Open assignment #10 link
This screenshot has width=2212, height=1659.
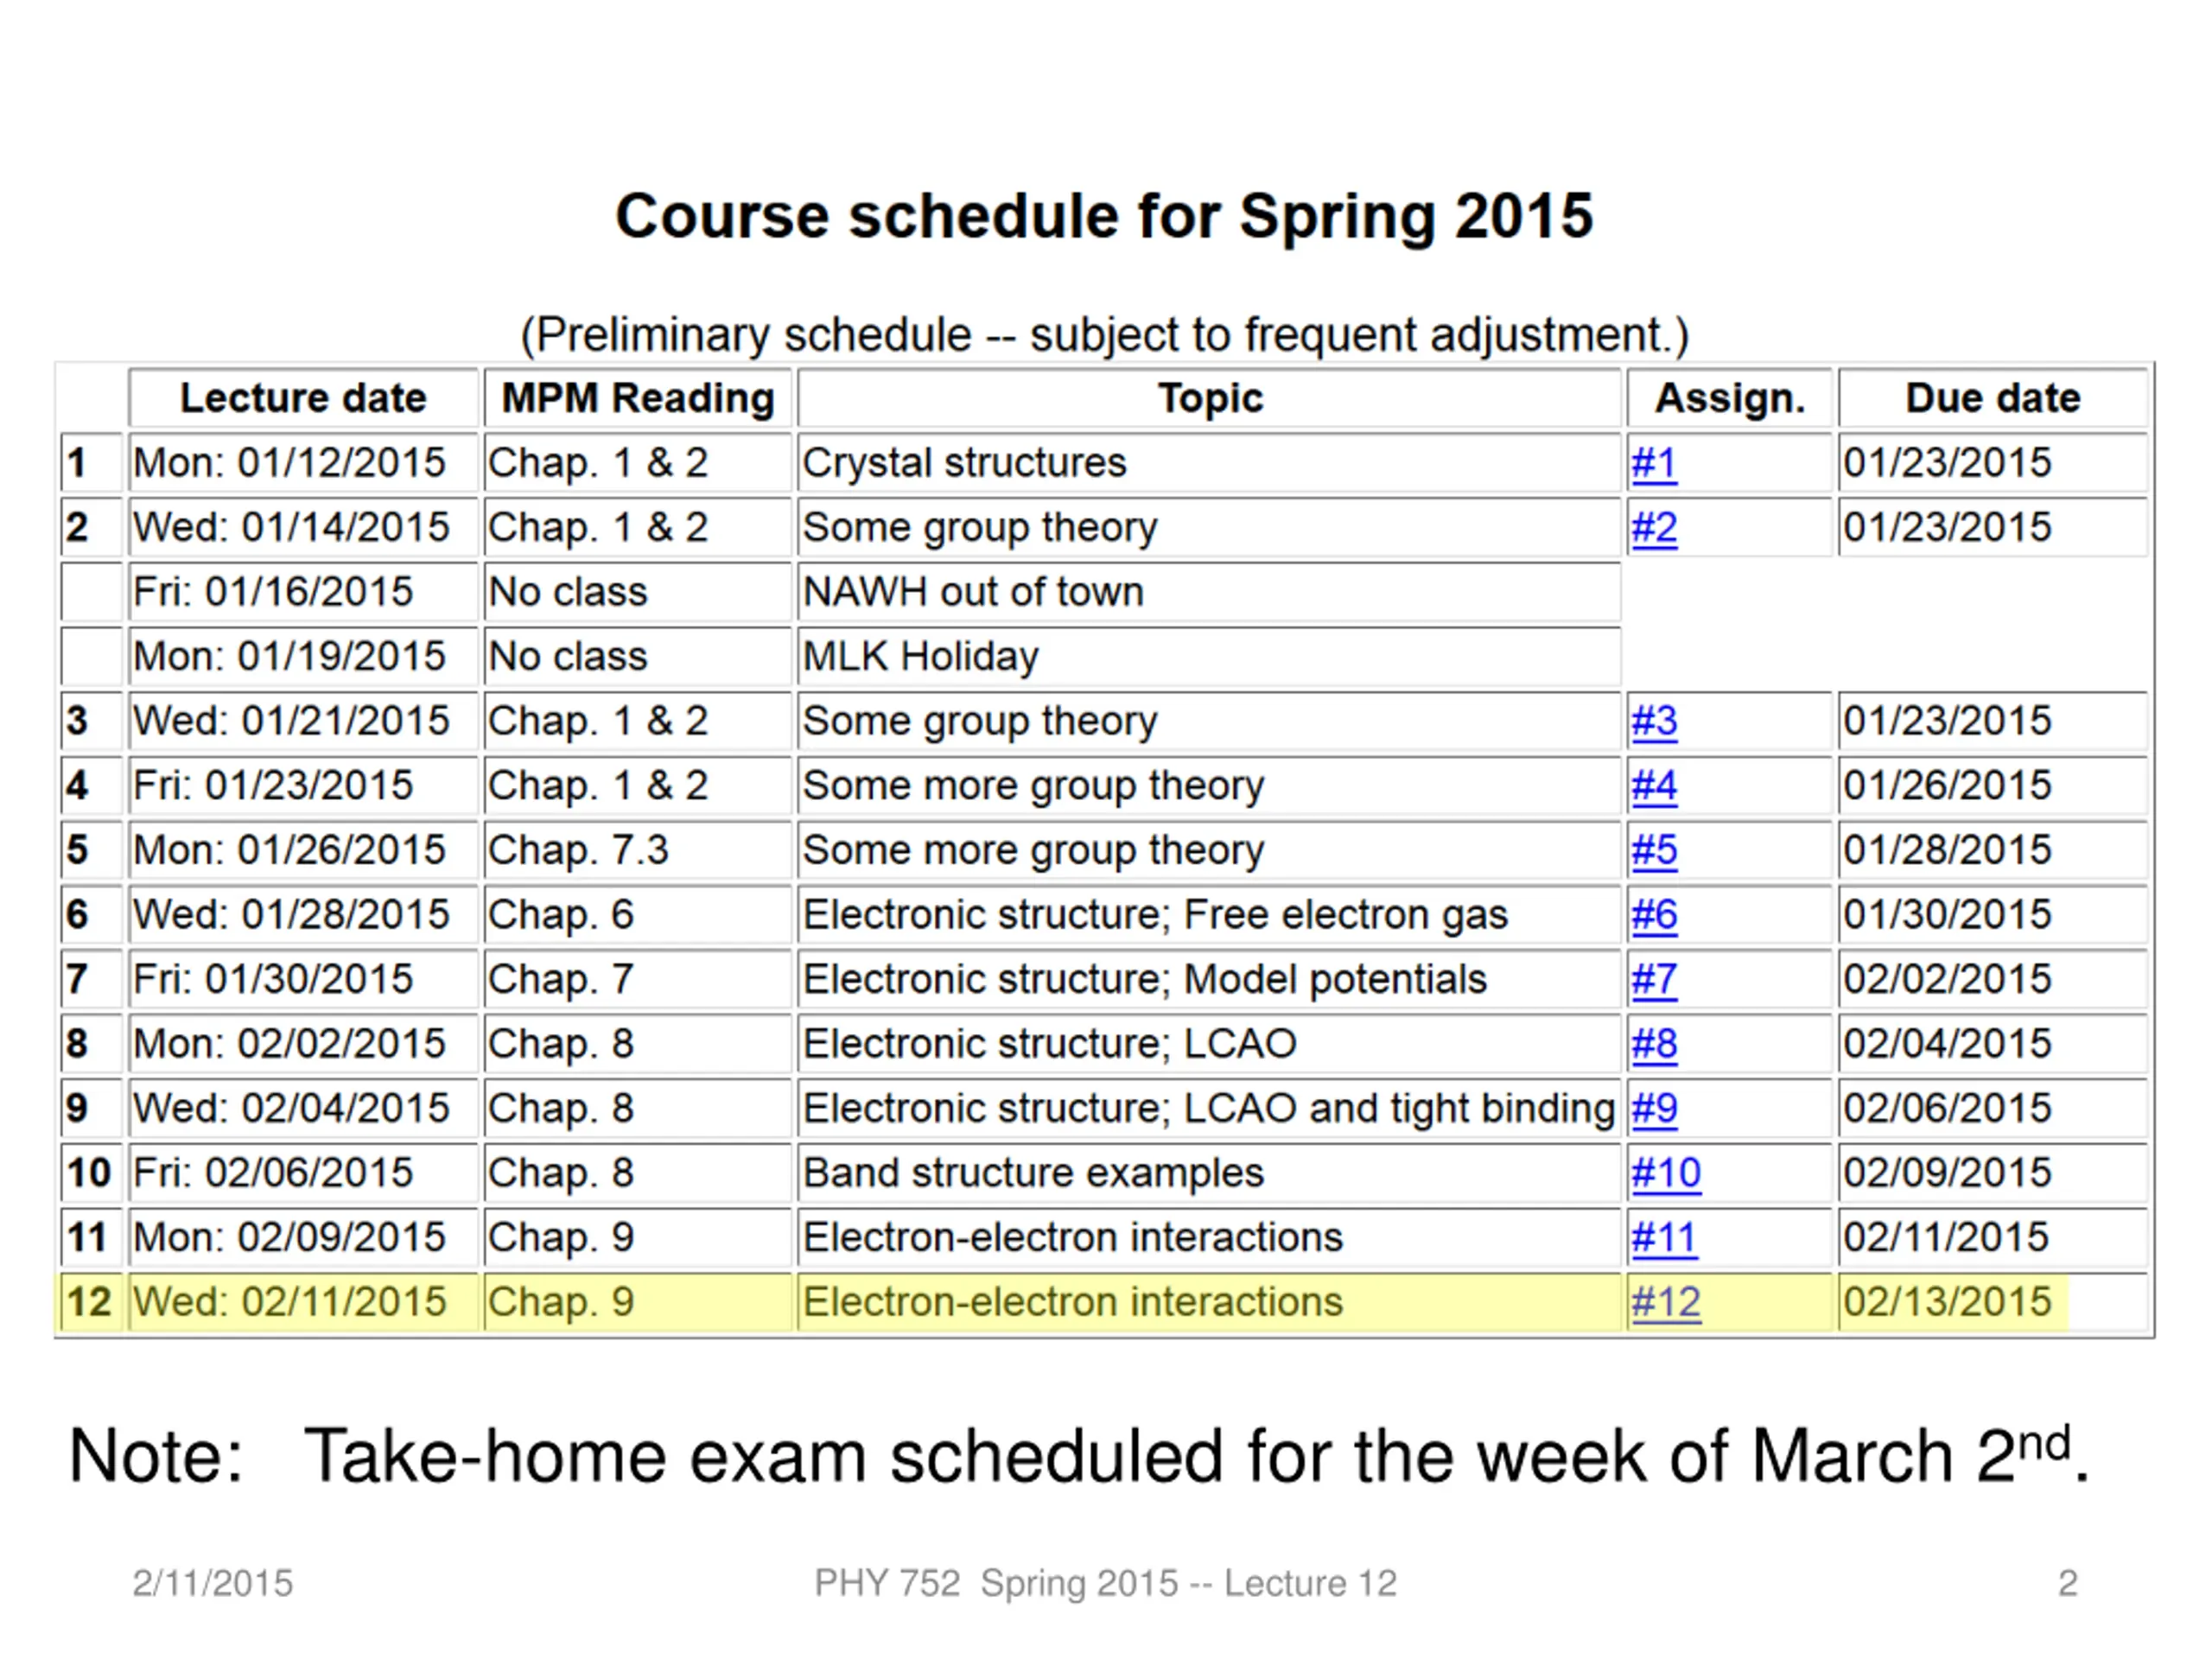1666,1172
